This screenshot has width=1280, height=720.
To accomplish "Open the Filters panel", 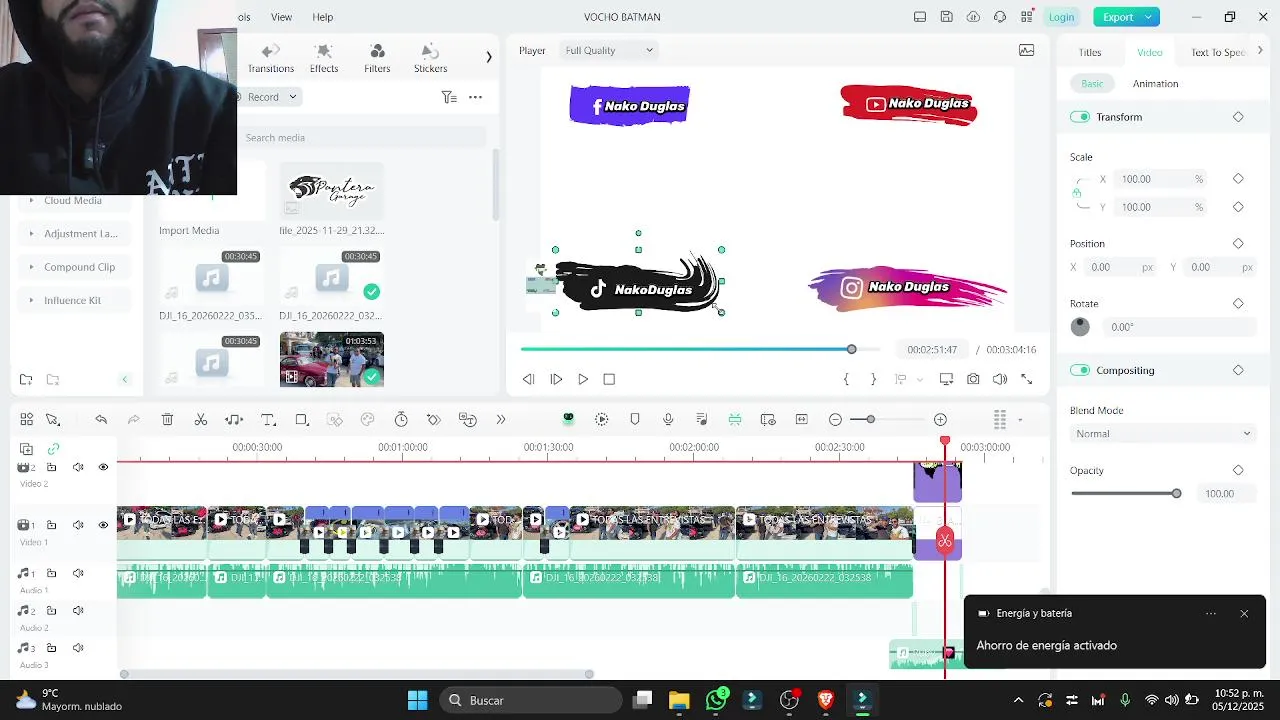I will pyautogui.click(x=377, y=59).
